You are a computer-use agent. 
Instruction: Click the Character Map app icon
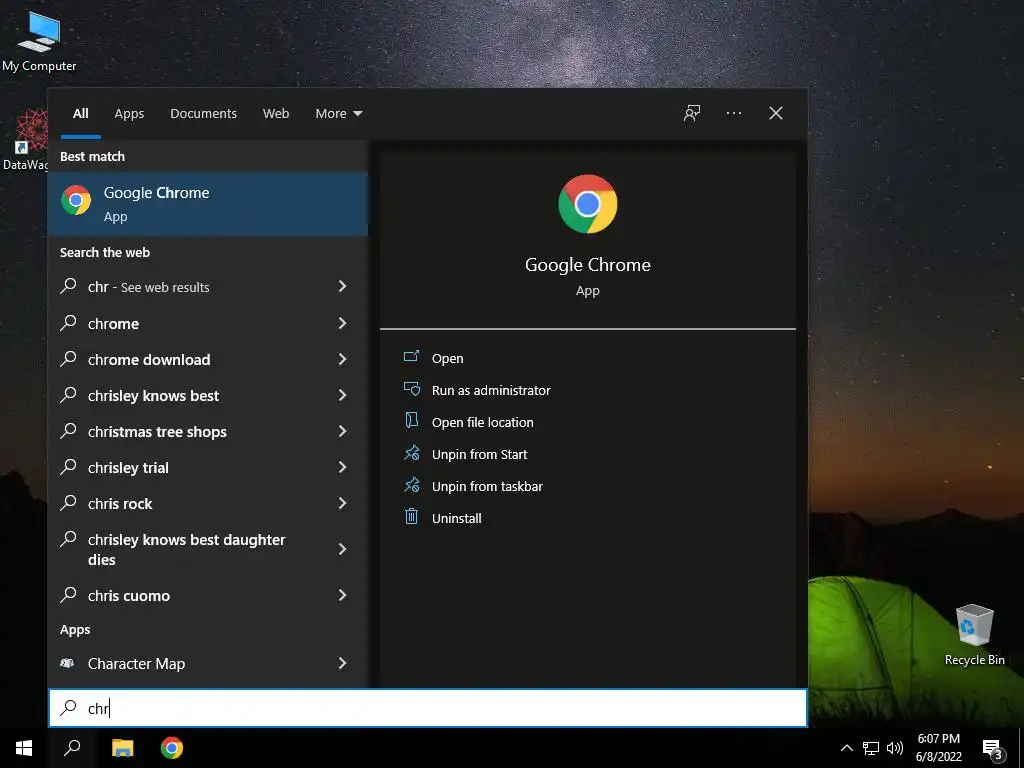coord(67,664)
